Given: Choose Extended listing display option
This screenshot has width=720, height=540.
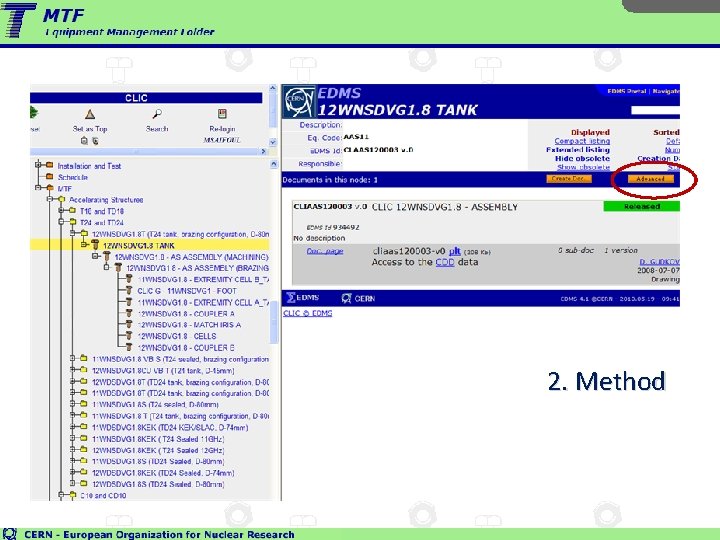Looking at the screenshot, I should point(578,150).
